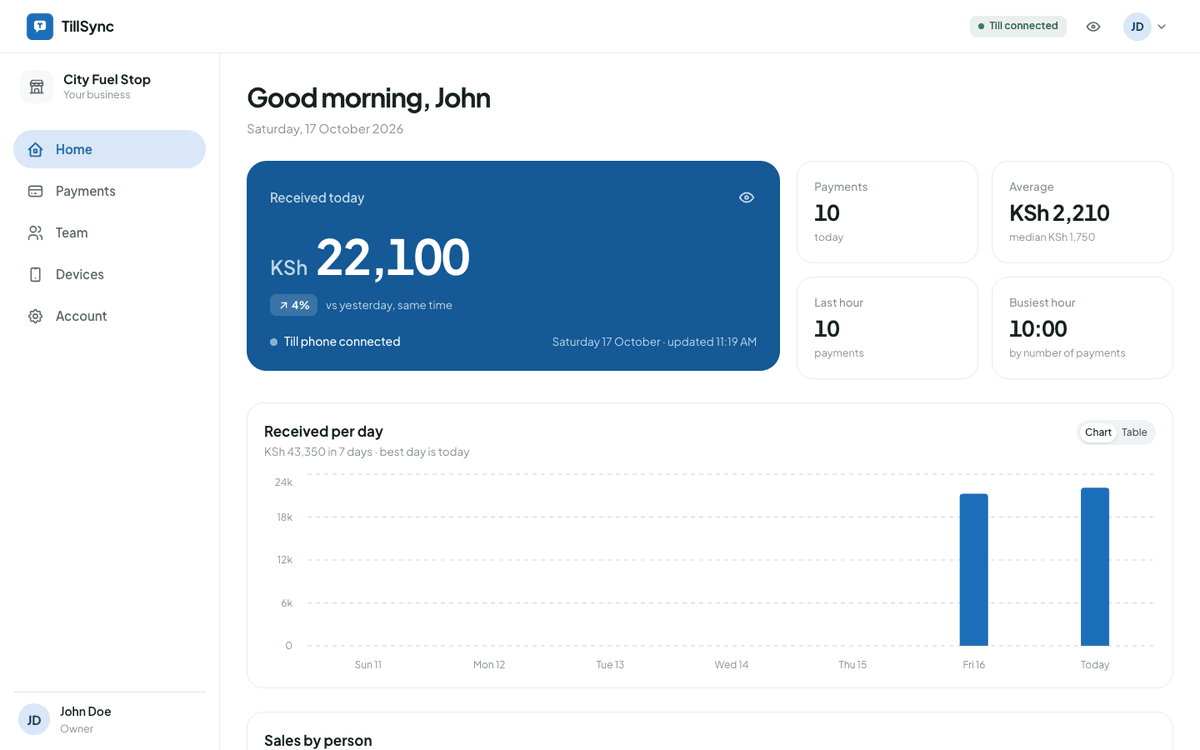Image resolution: width=1200 pixels, height=750 pixels.
Task: Click the Sales by person heading
Action: [318, 741]
